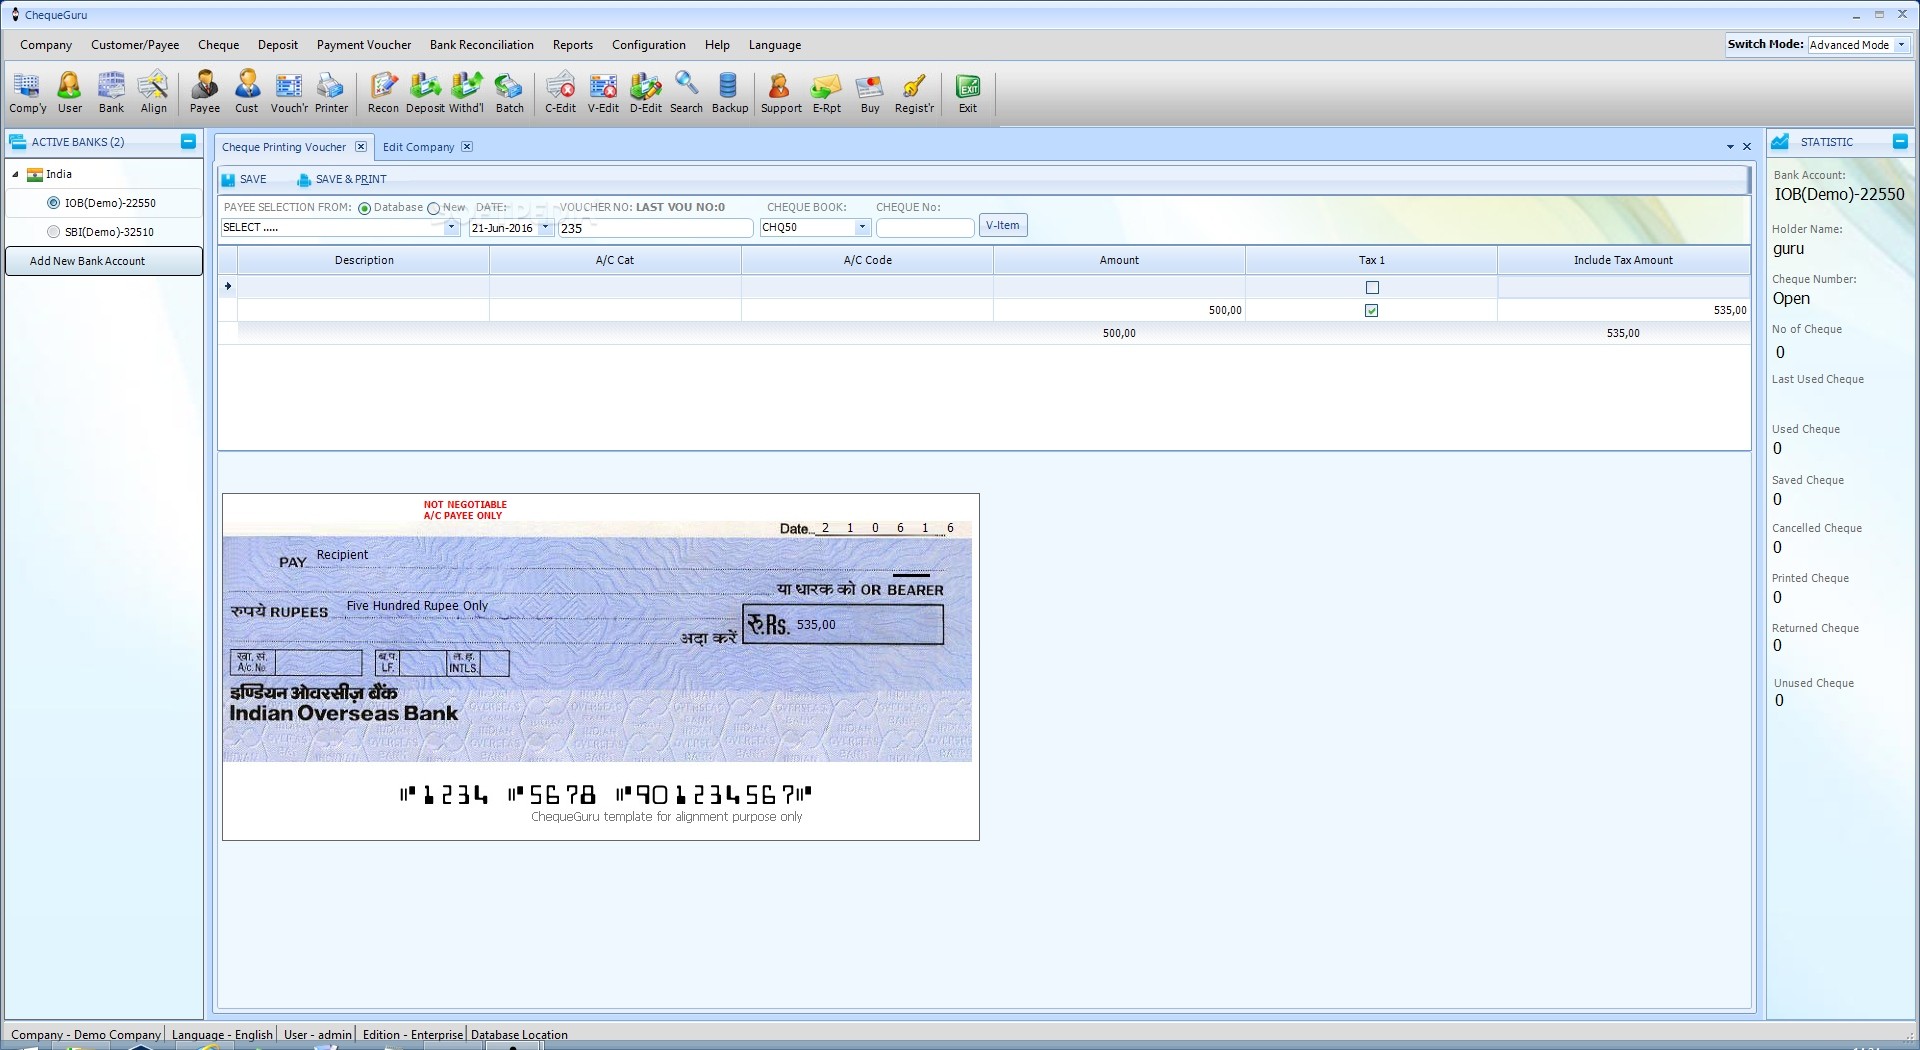This screenshot has width=1920, height=1050.
Task: Click the Description column header
Action: pyautogui.click(x=364, y=260)
